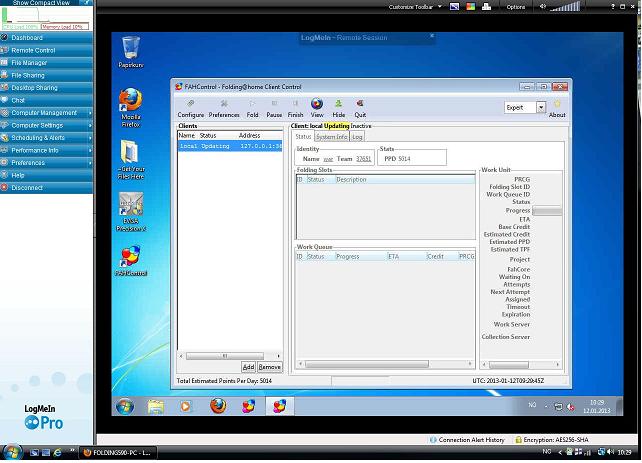Click the remote sound speaker icon
The width and height of the screenshot is (642, 463).
tap(543, 7)
